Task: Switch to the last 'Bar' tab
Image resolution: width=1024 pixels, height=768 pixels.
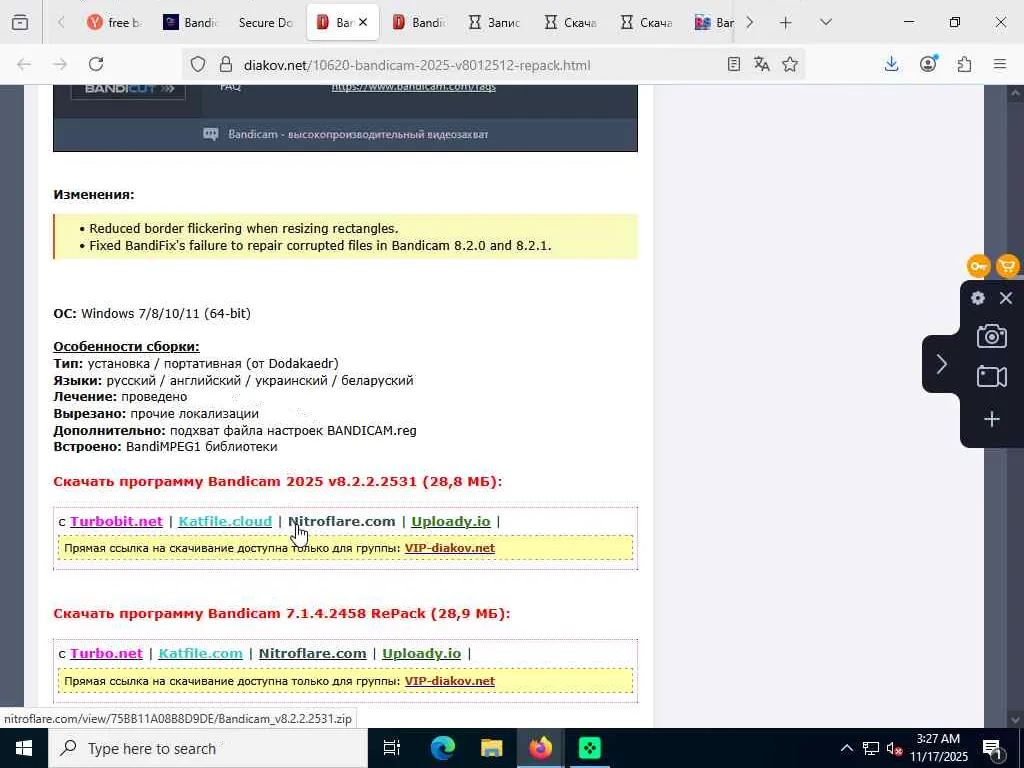Action: (713, 22)
